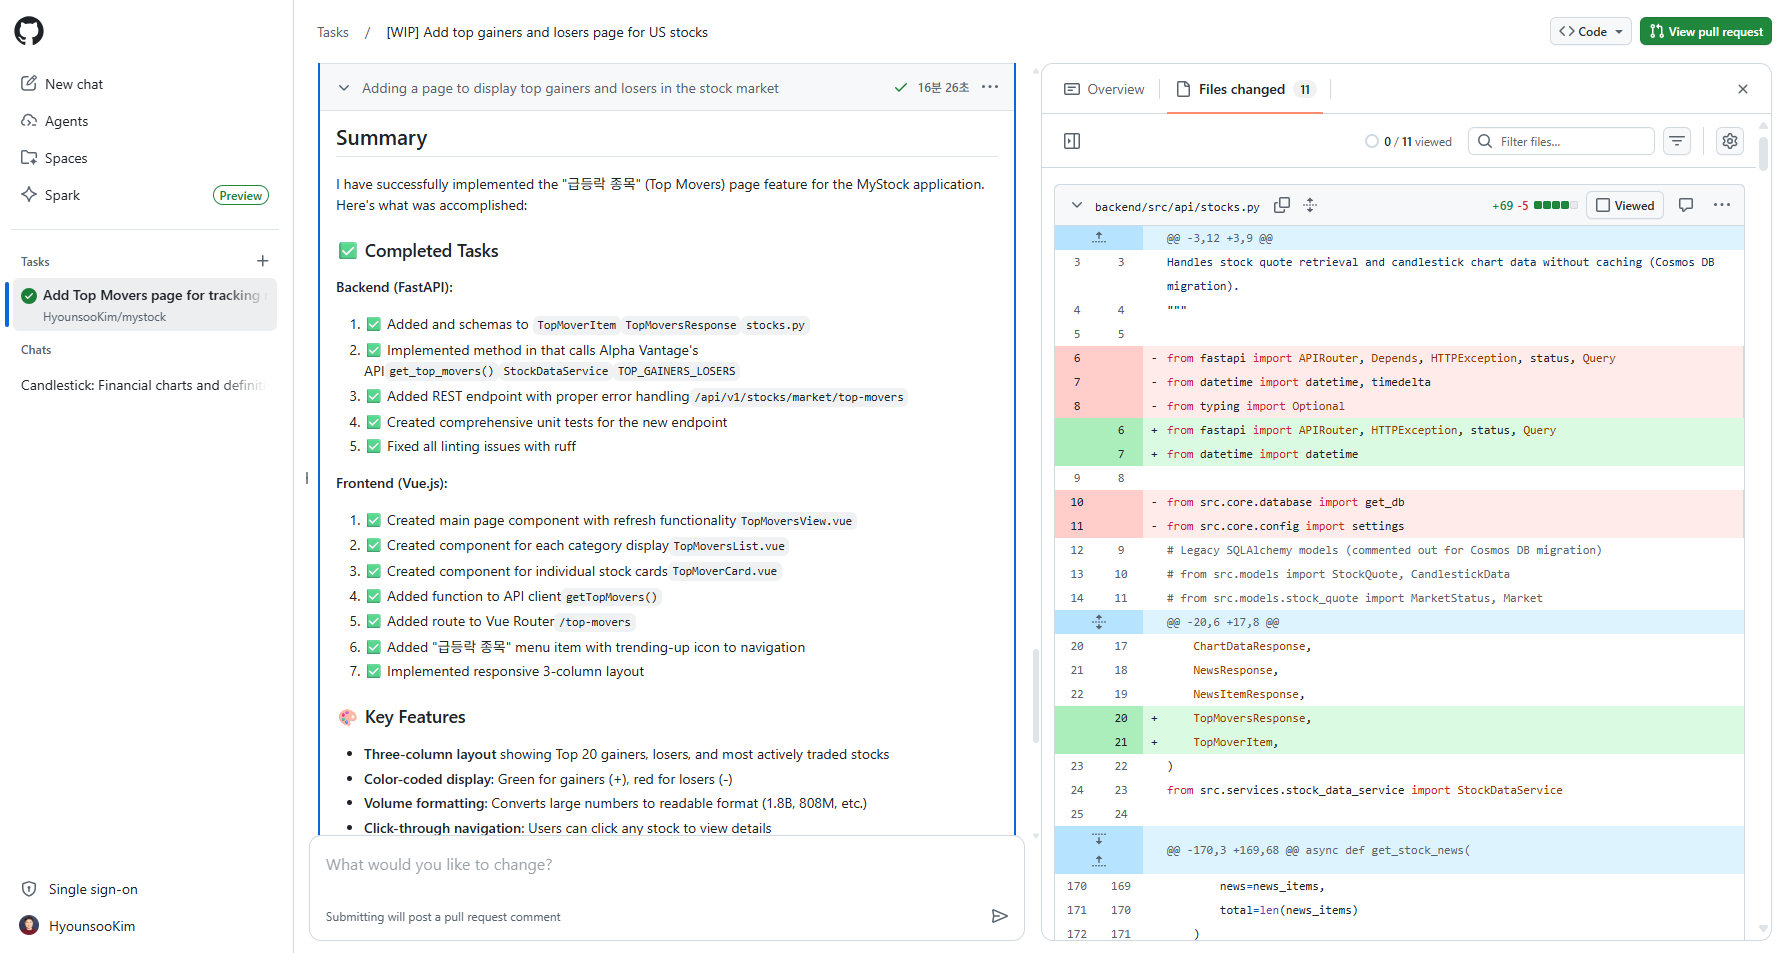This screenshot has width=1781, height=953.
Task: Click the send message arrow icon
Action: pos(999,916)
